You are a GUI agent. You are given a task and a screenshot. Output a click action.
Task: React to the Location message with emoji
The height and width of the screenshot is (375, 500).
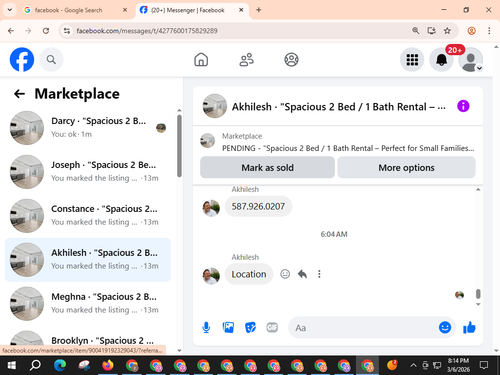[285, 274]
